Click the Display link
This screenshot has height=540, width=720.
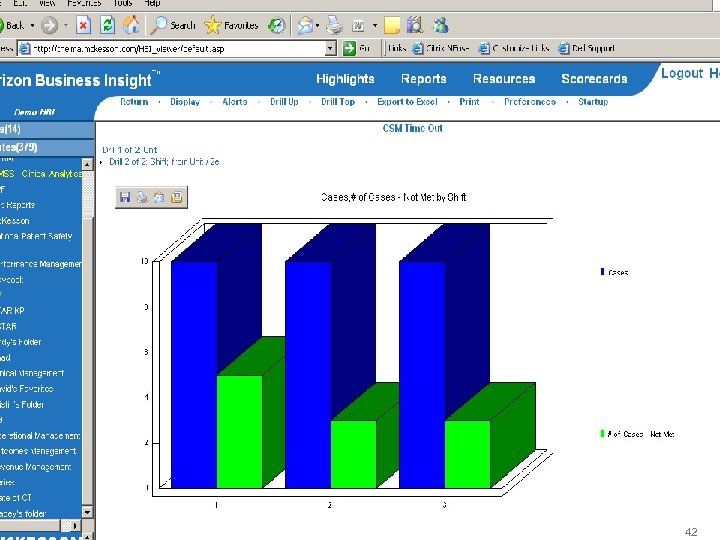pyautogui.click(x=185, y=102)
